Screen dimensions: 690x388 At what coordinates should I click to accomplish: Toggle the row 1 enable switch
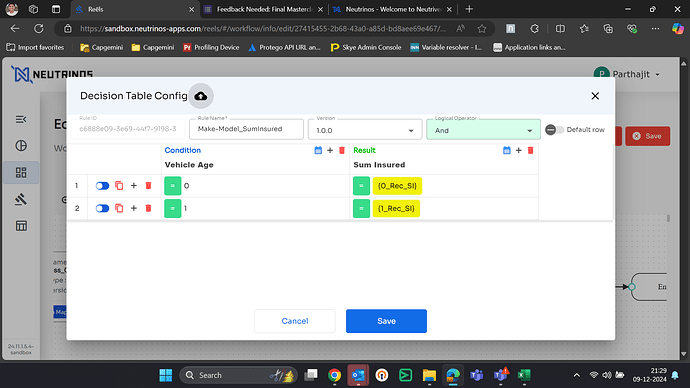[102, 186]
